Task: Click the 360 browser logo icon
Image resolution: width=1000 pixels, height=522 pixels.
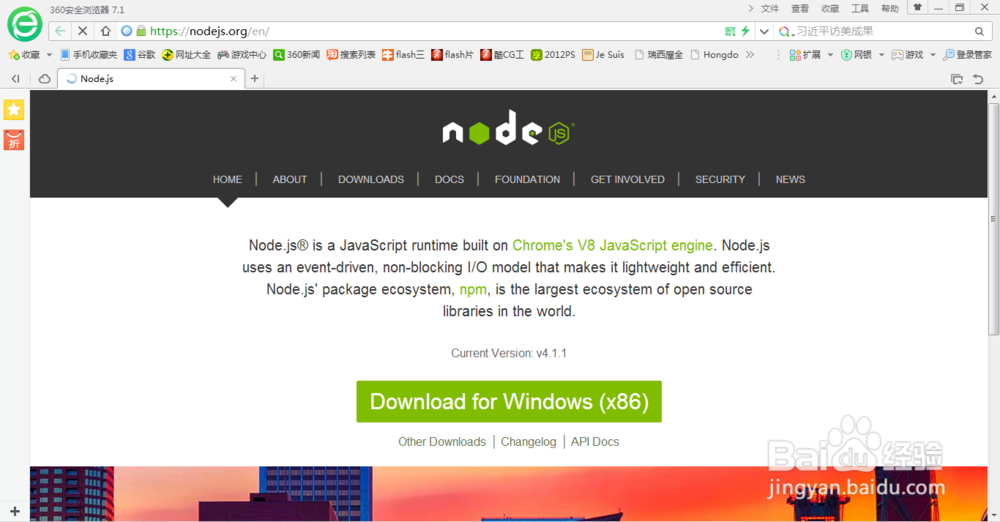Action: click(24, 24)
